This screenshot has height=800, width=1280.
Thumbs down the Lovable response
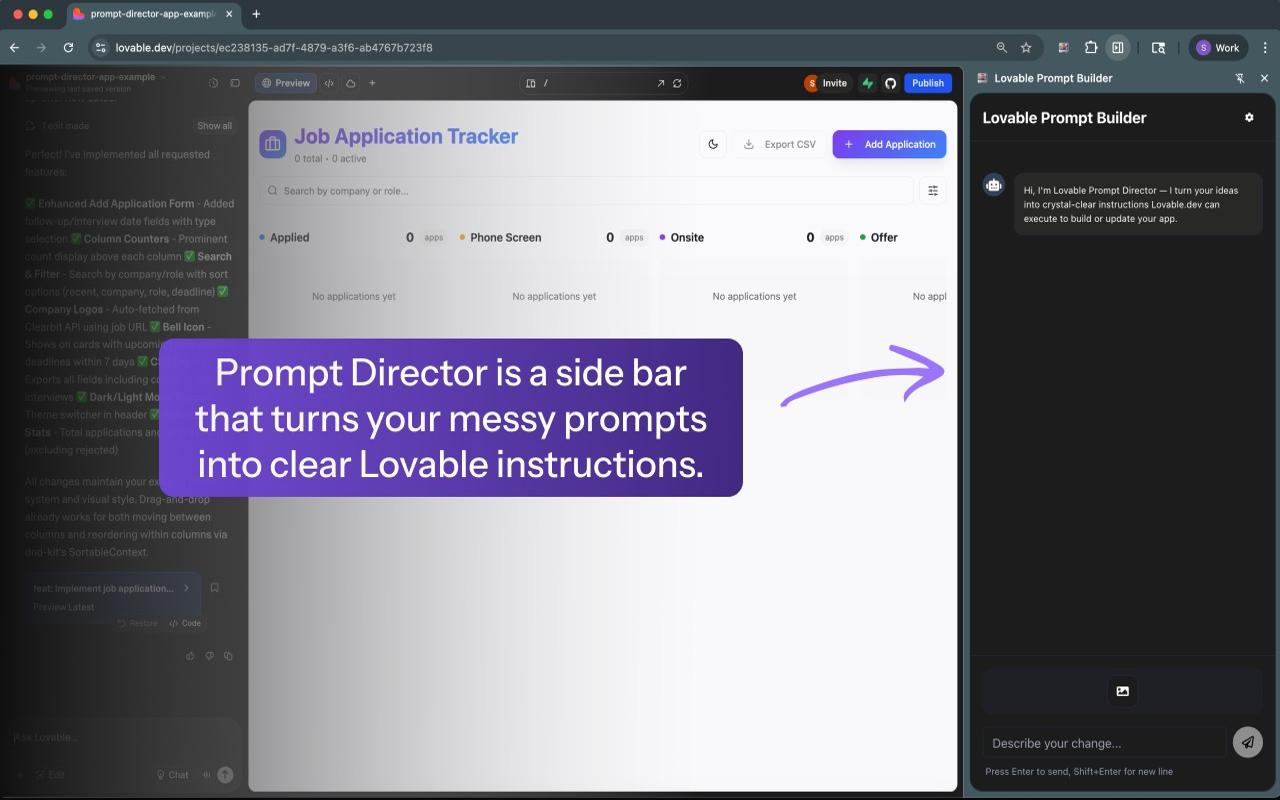click(209, 656)
